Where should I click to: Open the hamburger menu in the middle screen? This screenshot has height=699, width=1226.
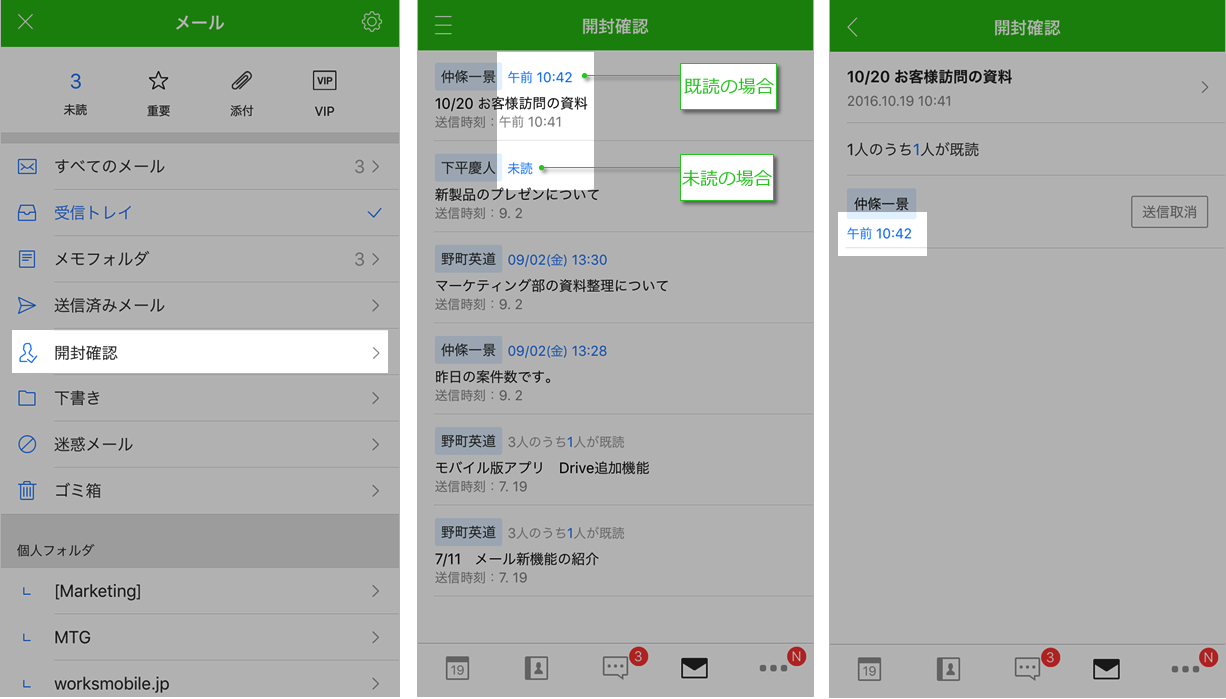[x=443, y=26]
